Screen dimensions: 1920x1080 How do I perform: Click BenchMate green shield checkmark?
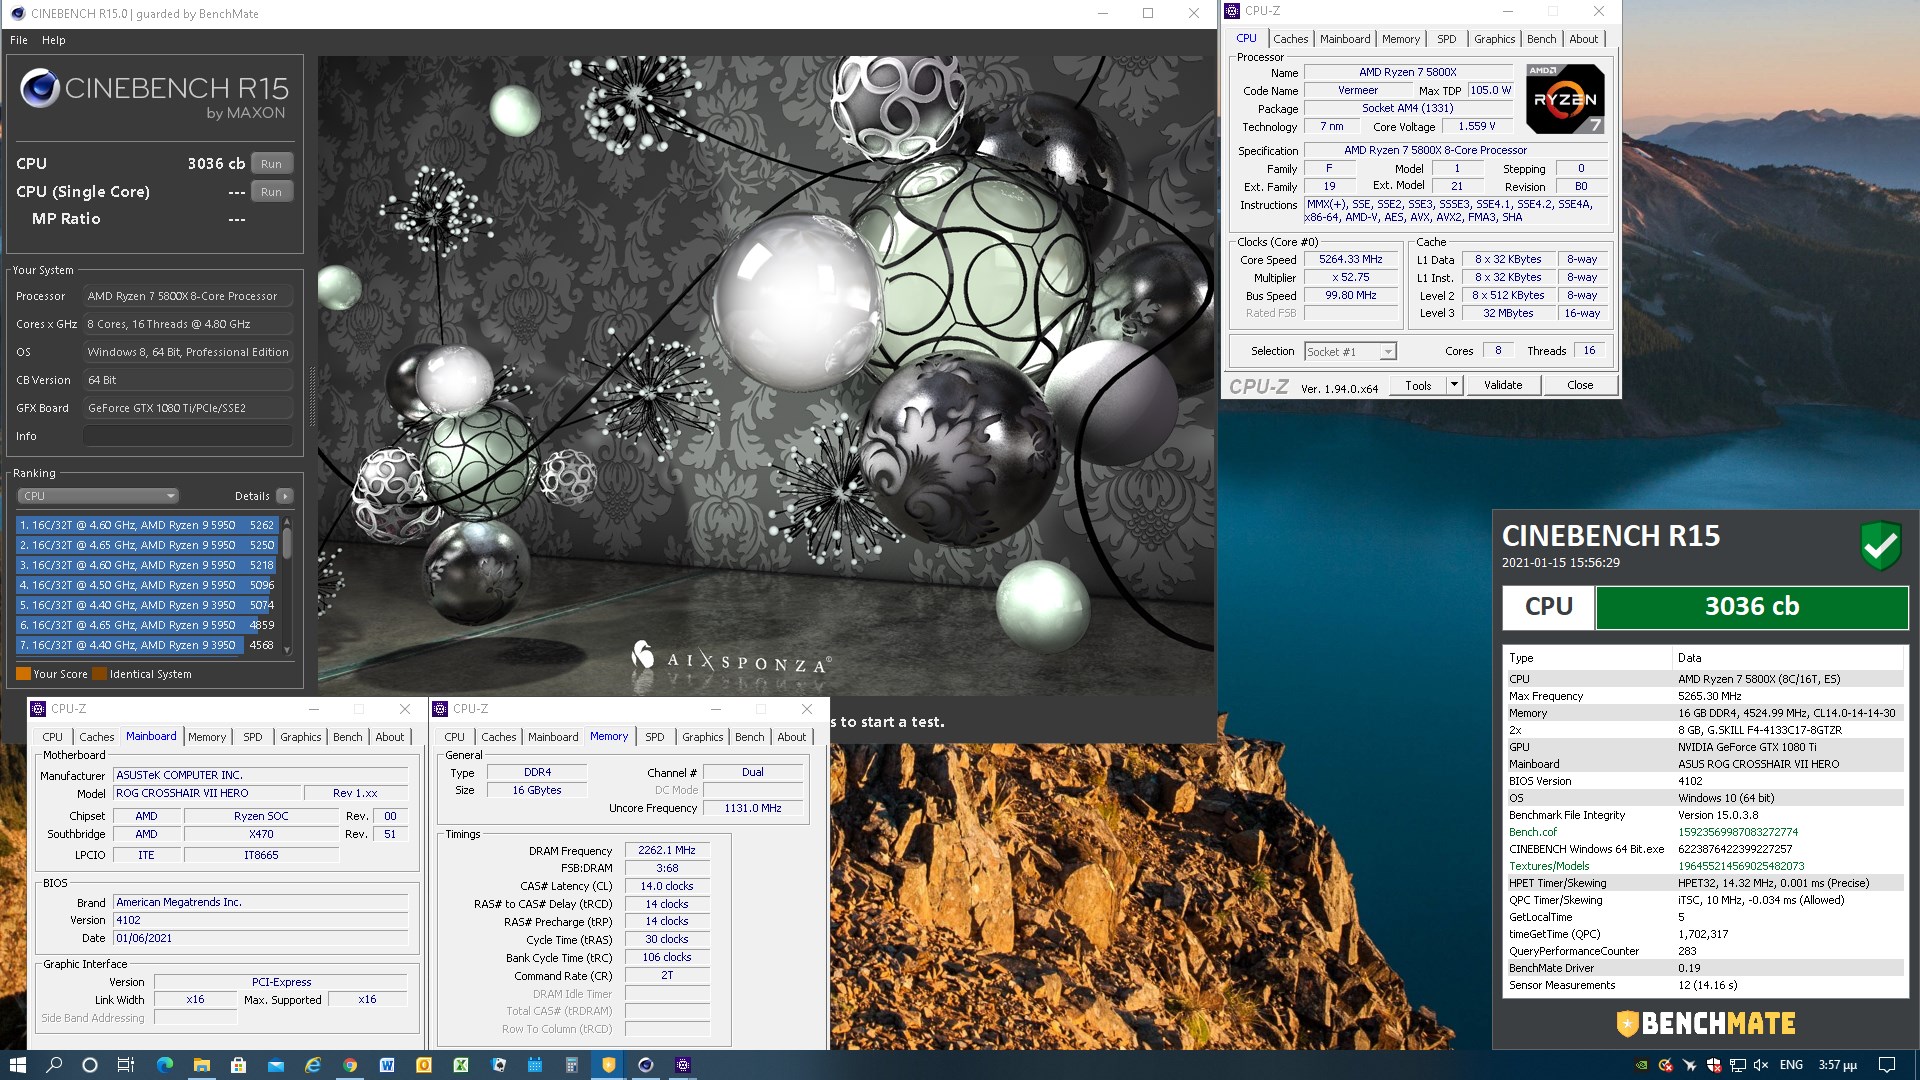tap(1880, 545)
